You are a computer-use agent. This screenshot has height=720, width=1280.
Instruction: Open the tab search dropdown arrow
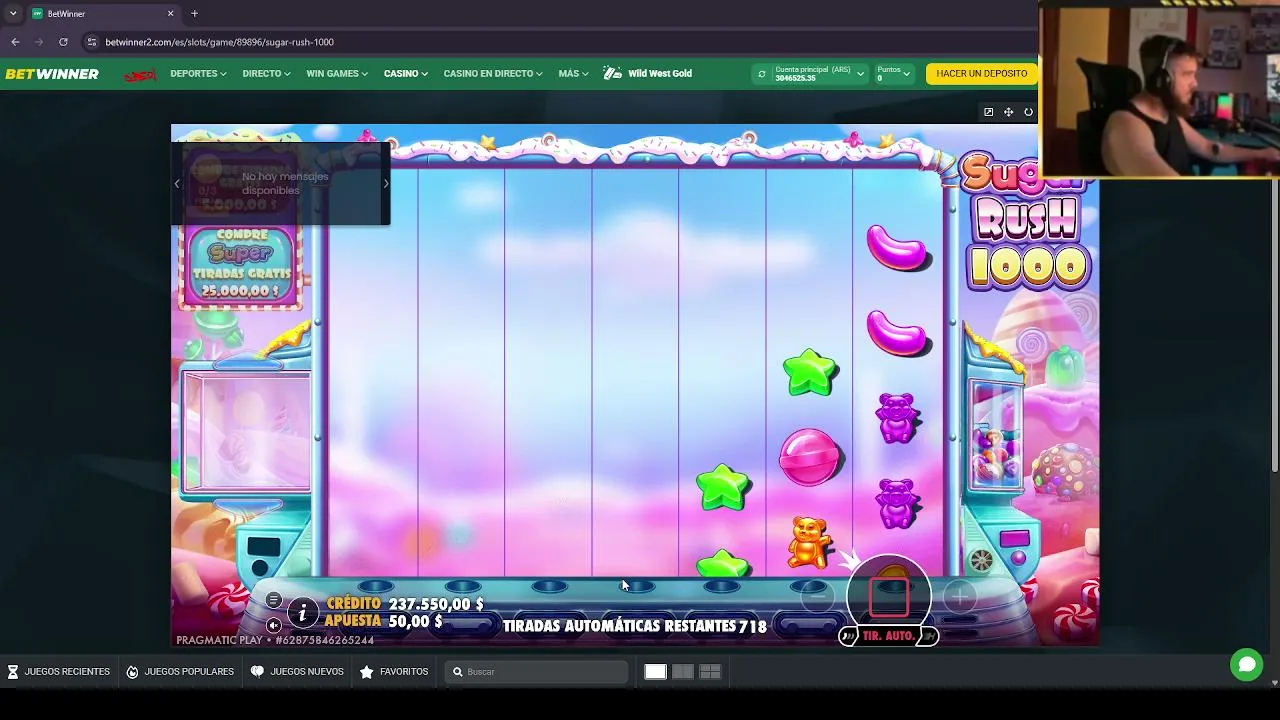point(13,14)
